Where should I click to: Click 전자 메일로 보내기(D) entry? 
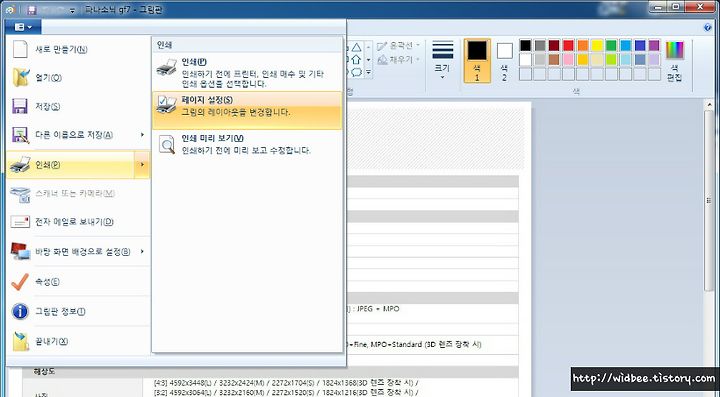click(78, 222)
